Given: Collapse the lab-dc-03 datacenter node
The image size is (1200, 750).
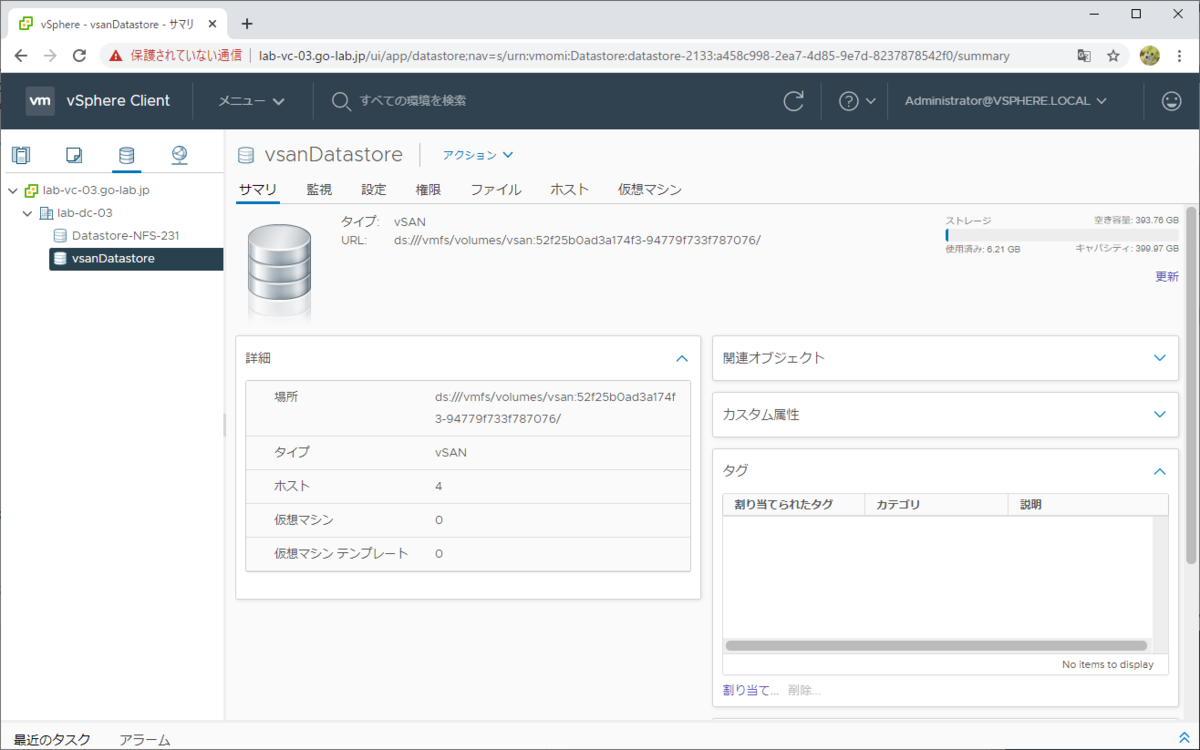Looking at the screenshot, I should coord(28,213).
